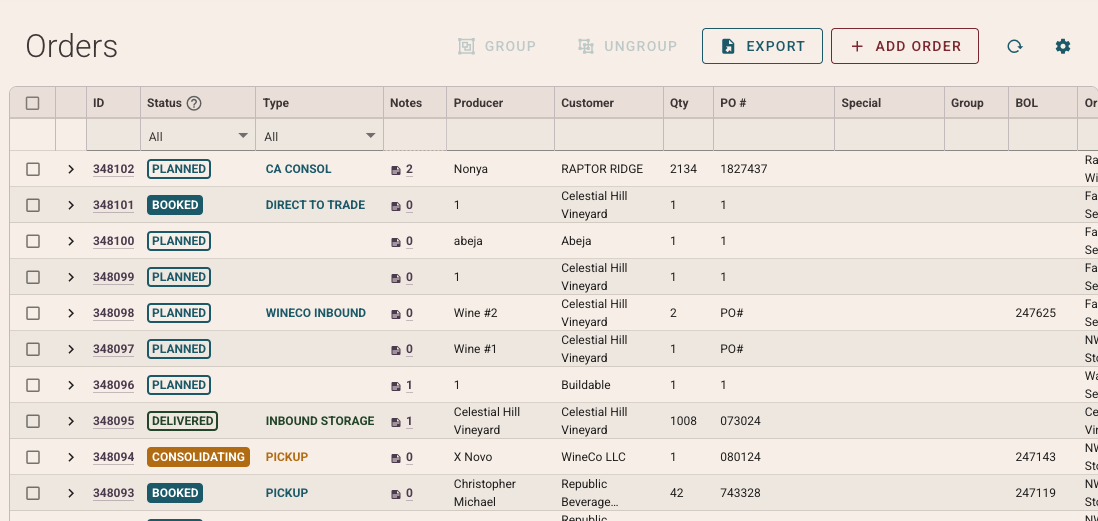
Task: Click the WINECO INBOUND type text
Action: [x=316, y=313]
